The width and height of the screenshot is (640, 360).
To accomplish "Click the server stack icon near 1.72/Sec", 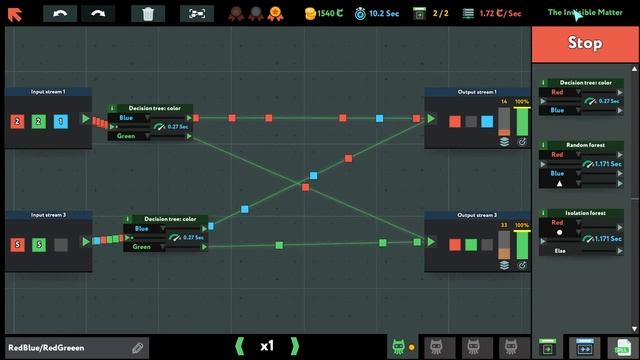I will (x=468, y=13).
